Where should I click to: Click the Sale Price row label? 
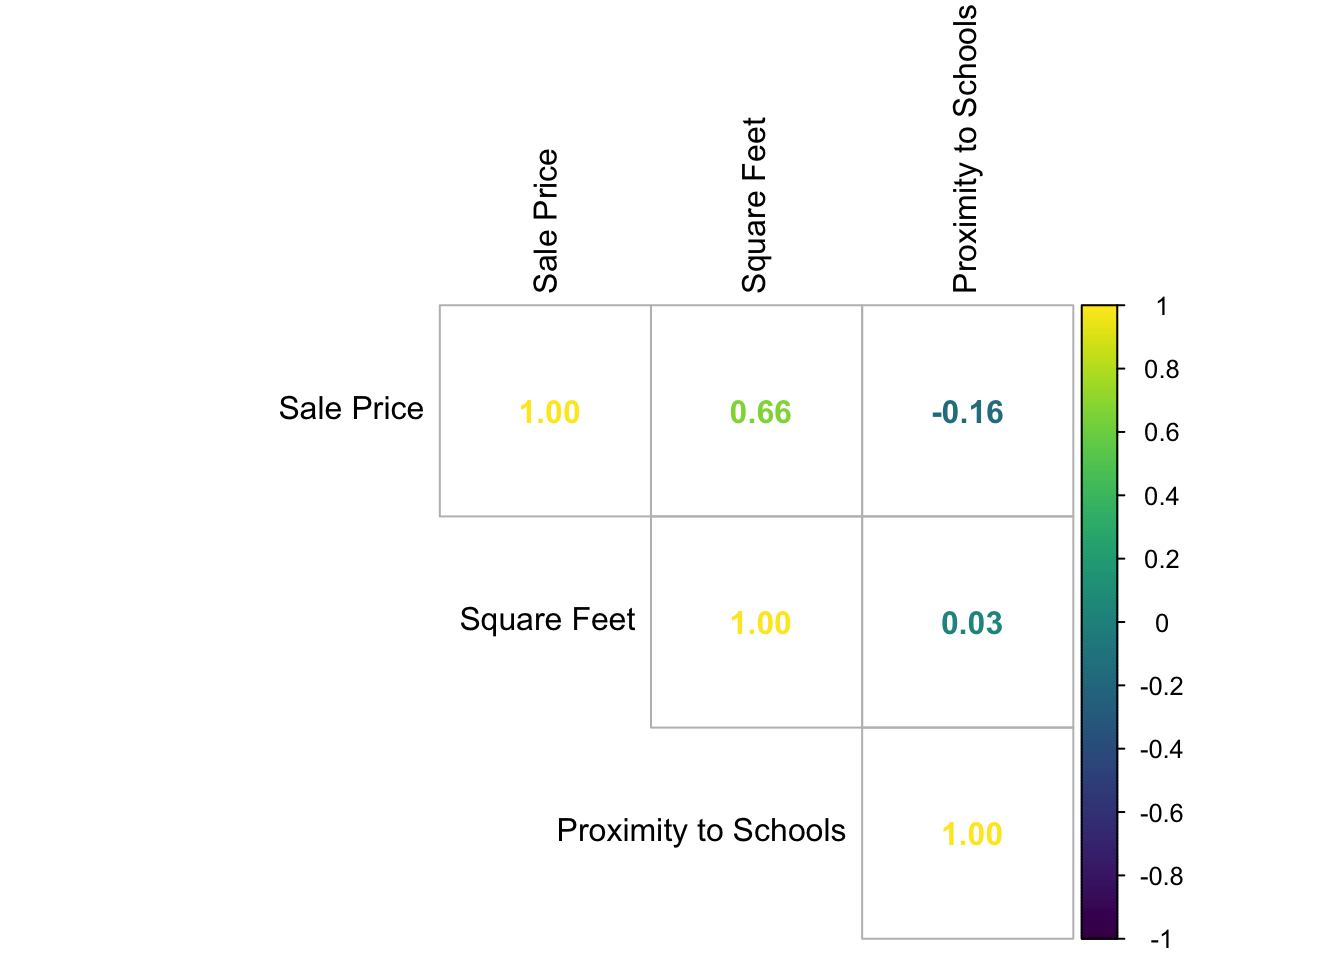point(351,408)
